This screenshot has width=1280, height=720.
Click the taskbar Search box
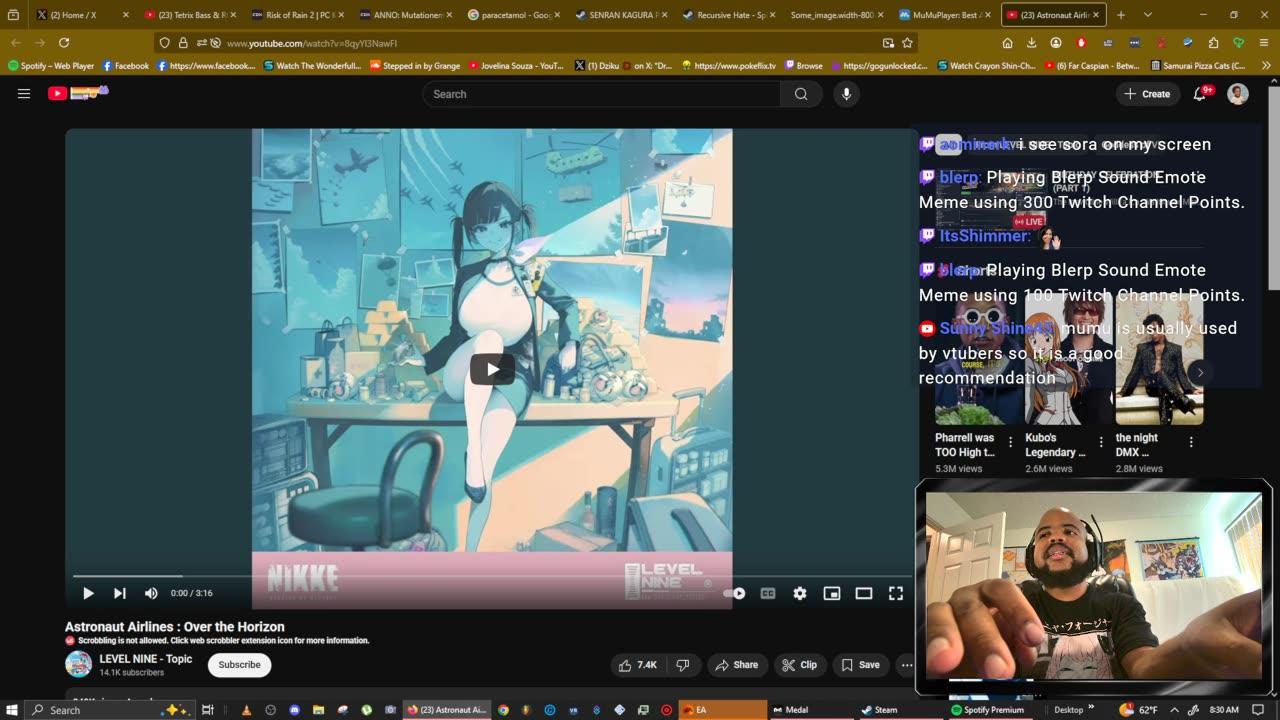[108, 710]
